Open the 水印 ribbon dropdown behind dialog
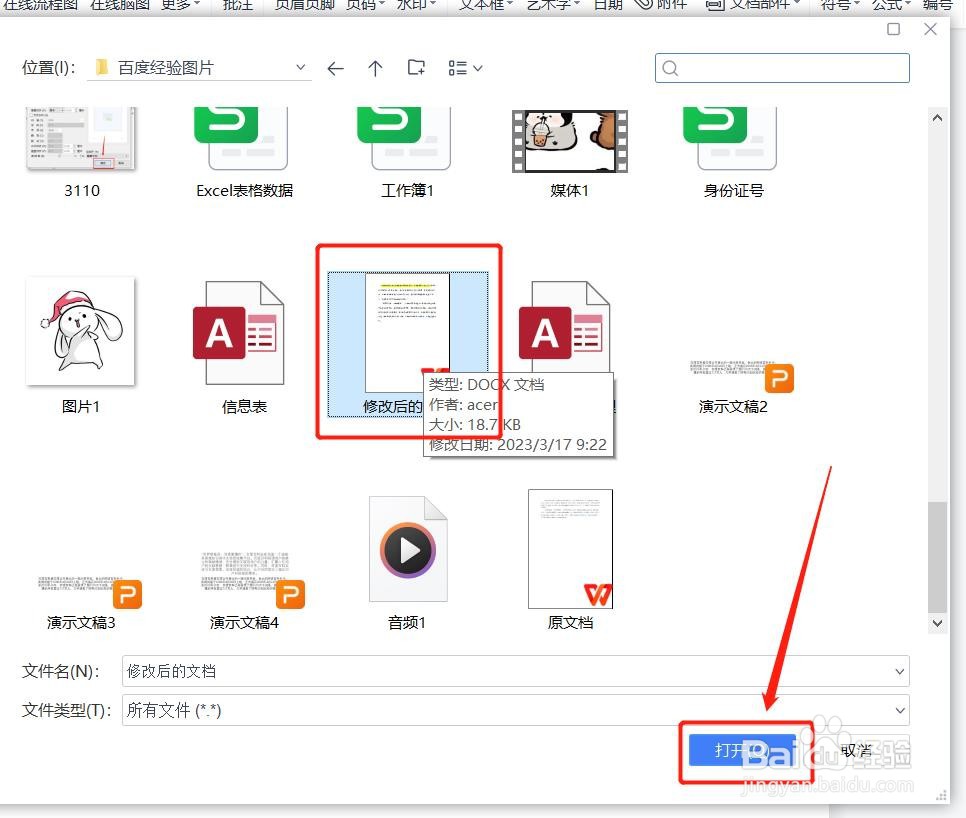Image resolution: width=966 pixels, height=818 pixels. click(416, 5)
